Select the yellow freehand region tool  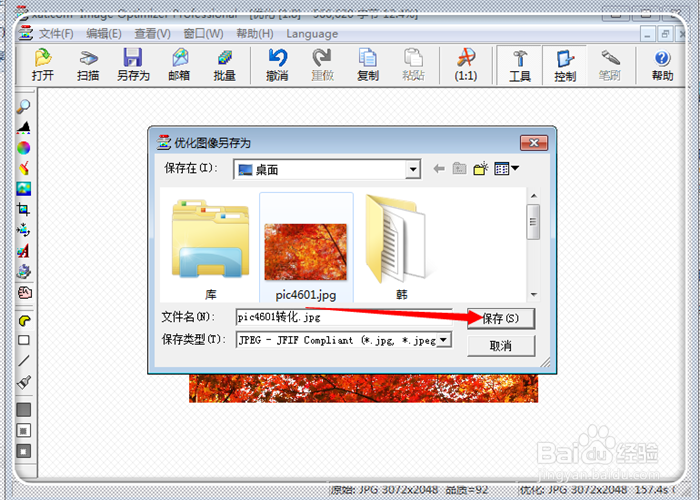25,320
